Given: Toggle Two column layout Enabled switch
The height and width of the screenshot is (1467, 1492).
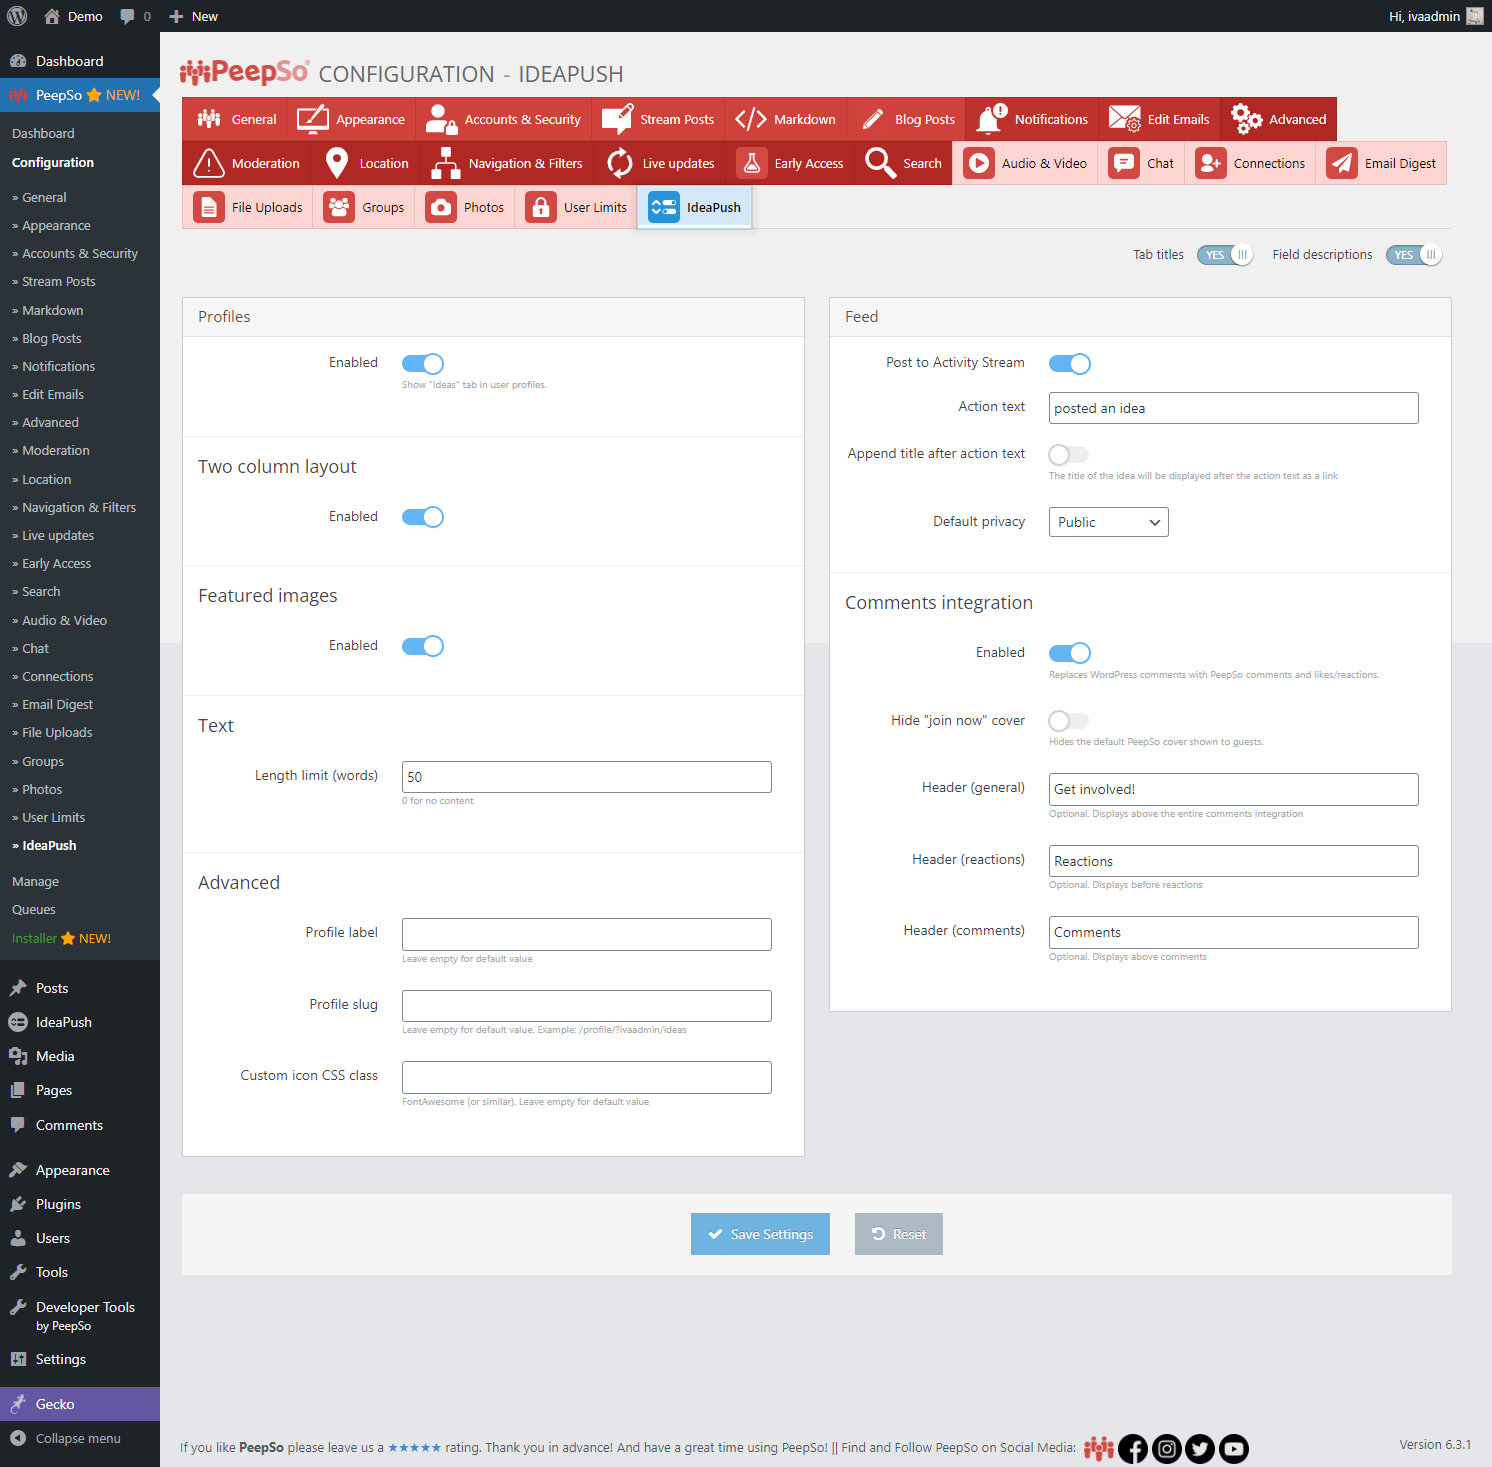Looking at the screenshot, I should (423, 517).
